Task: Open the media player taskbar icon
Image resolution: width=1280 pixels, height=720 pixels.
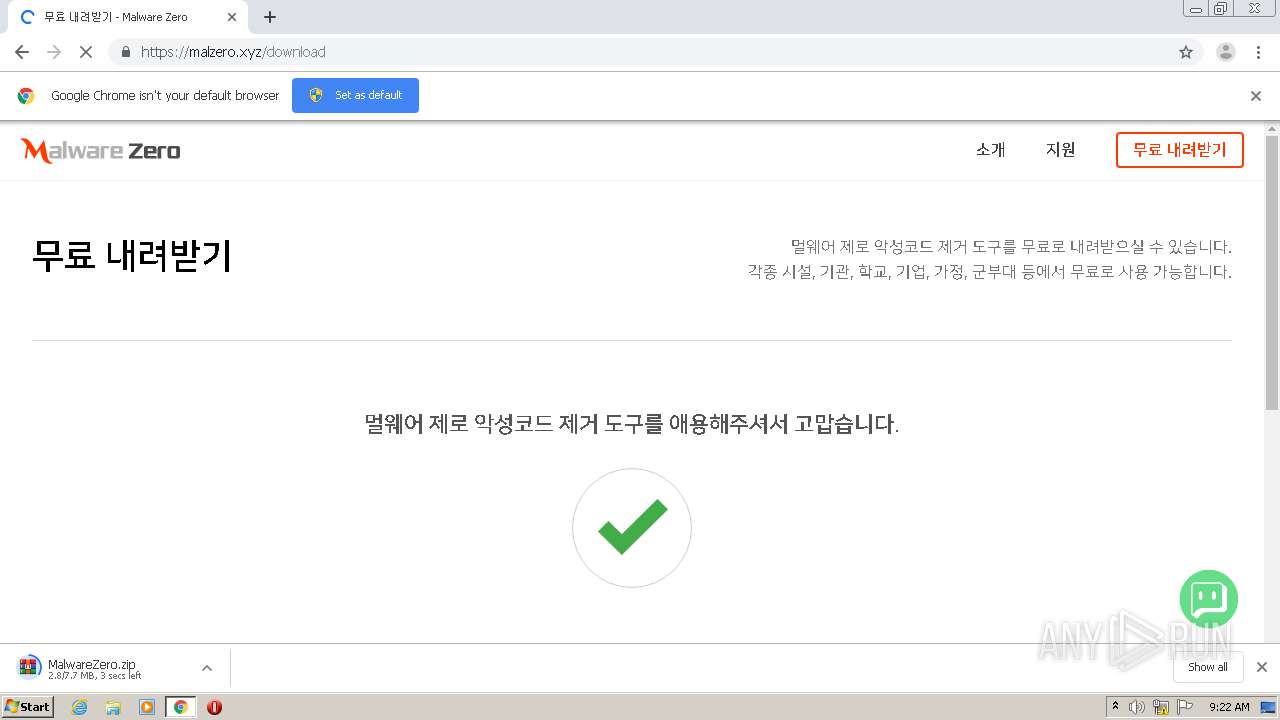Action: (x=147, y=707)
